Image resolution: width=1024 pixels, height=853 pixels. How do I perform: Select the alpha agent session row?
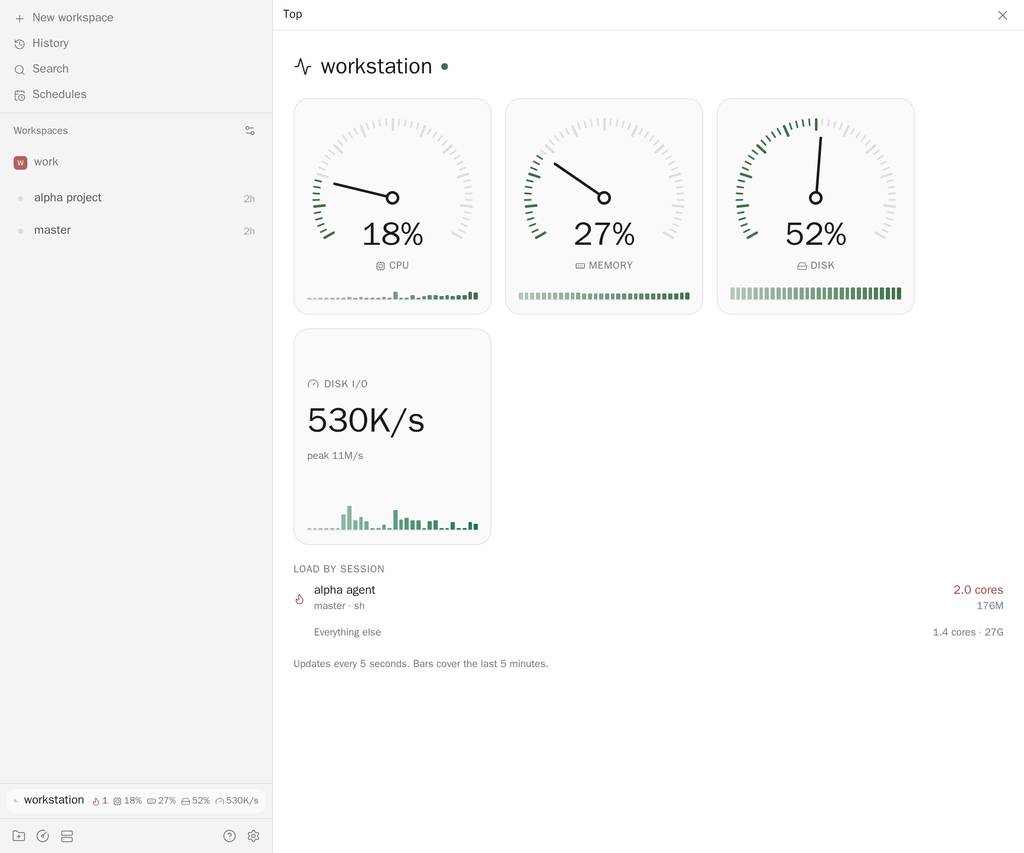pyautogui.click(x=648, y=597)
